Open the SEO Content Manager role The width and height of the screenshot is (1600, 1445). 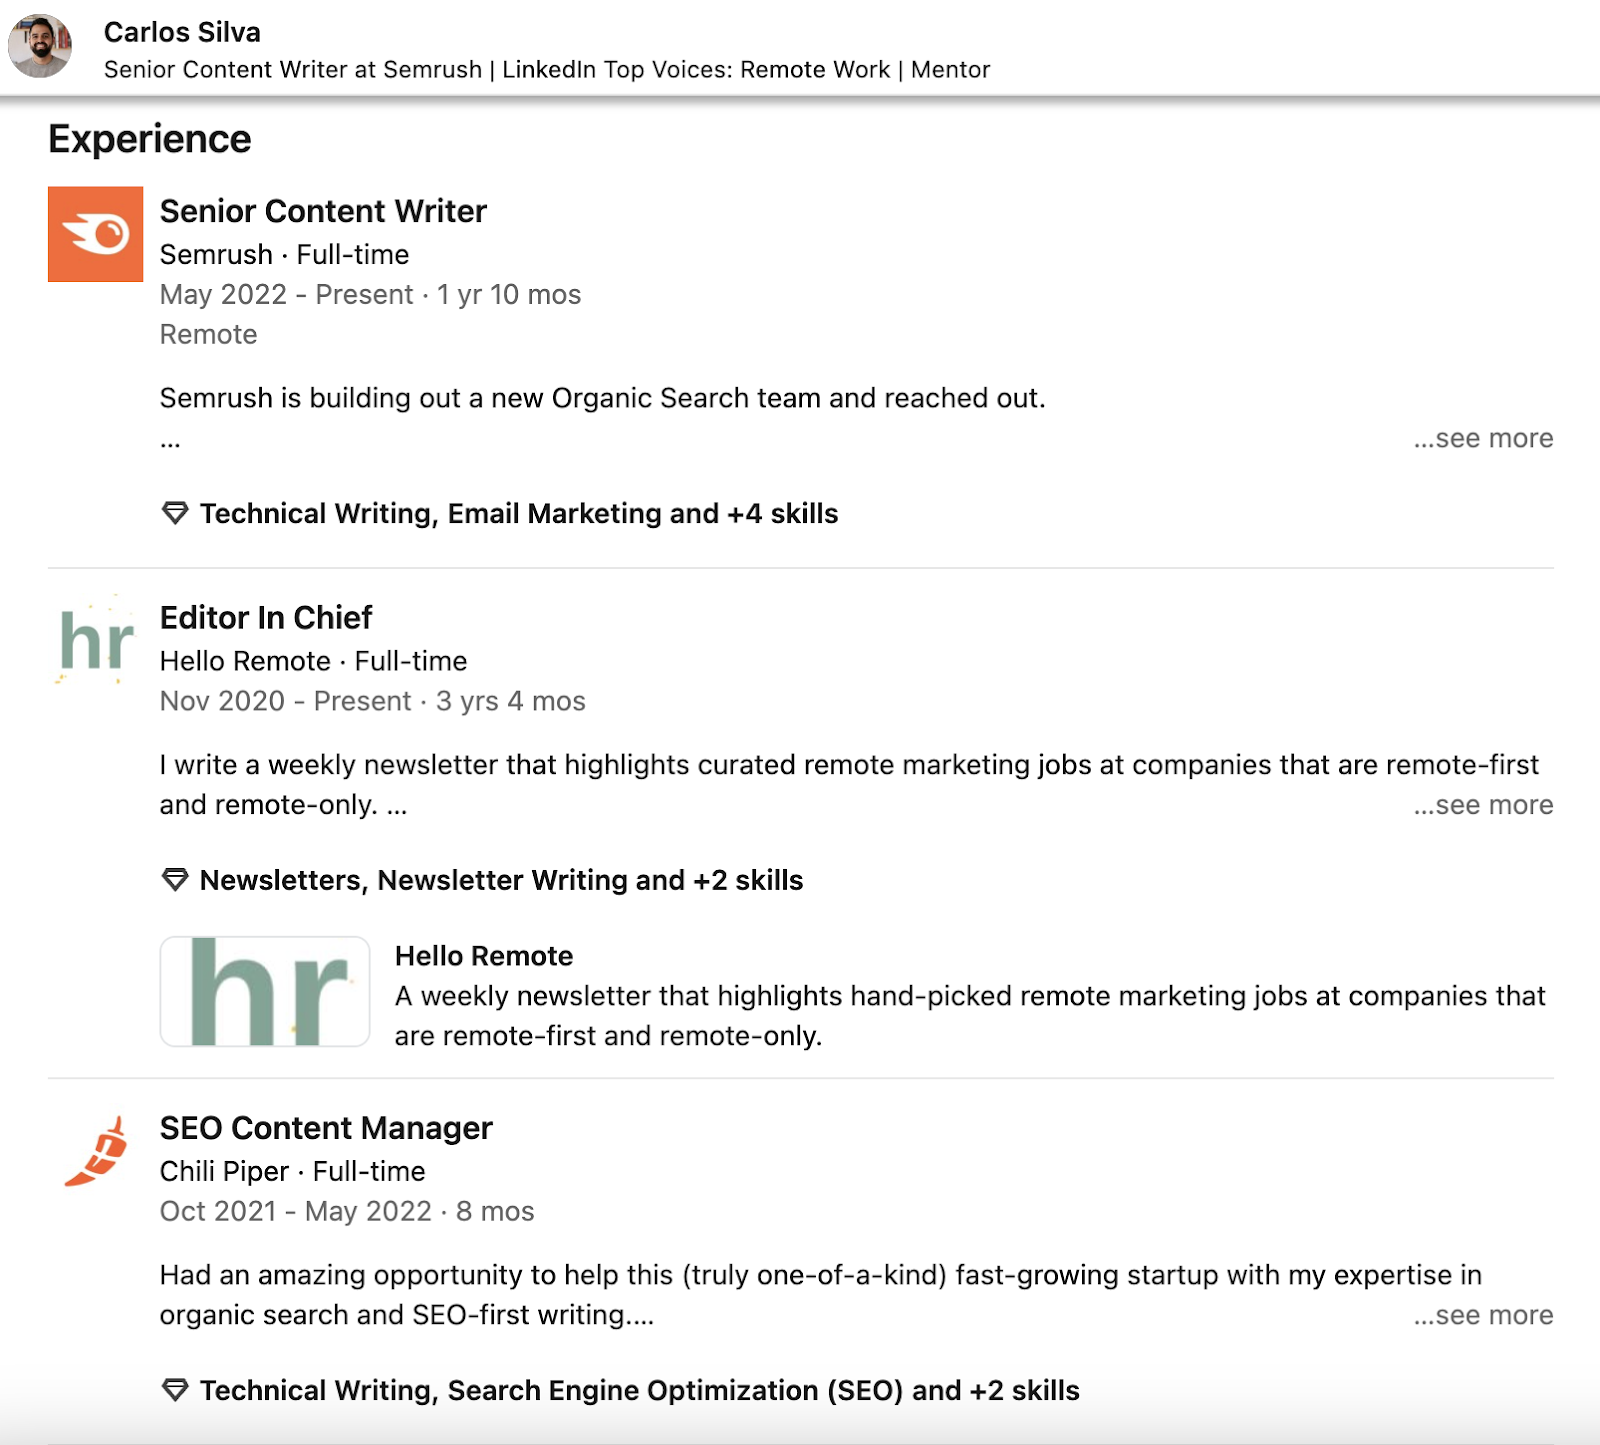point(325,1127)
